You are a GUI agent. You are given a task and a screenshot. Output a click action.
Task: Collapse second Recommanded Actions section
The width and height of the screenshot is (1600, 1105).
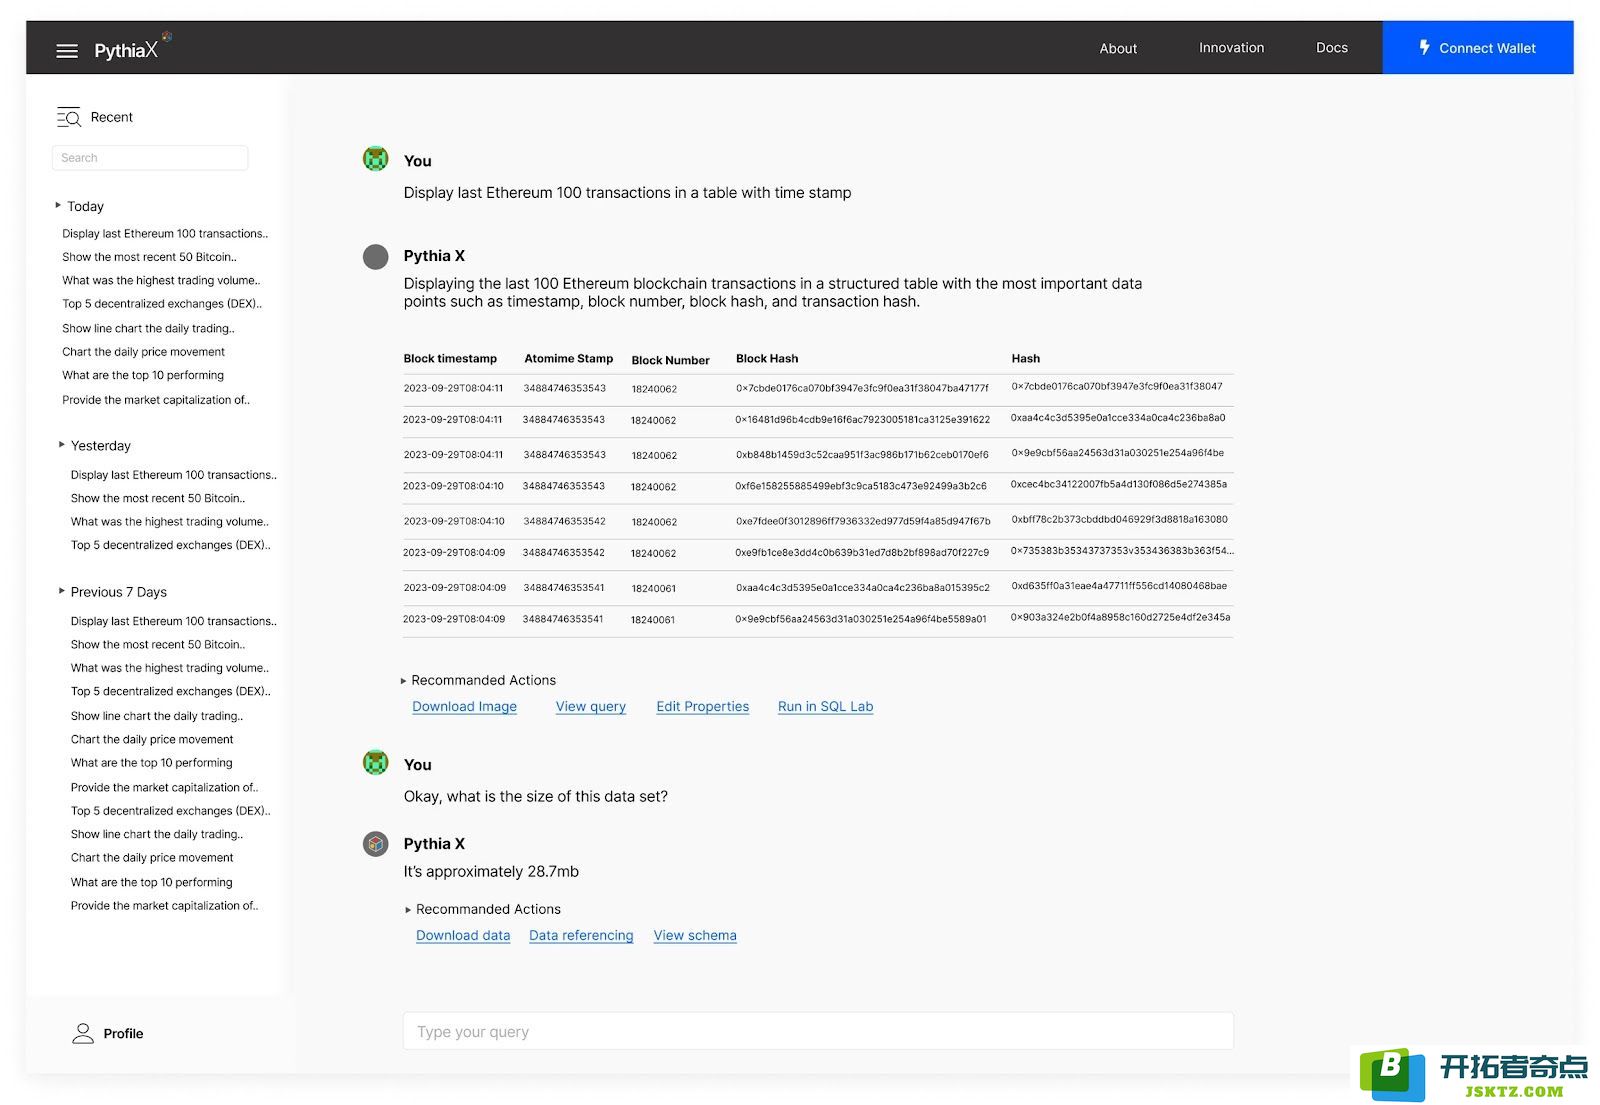(x=408, y=909)
